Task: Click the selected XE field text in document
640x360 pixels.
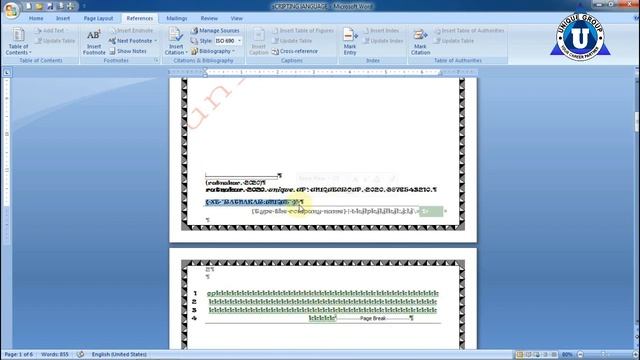Action: (x=253, y=202)
